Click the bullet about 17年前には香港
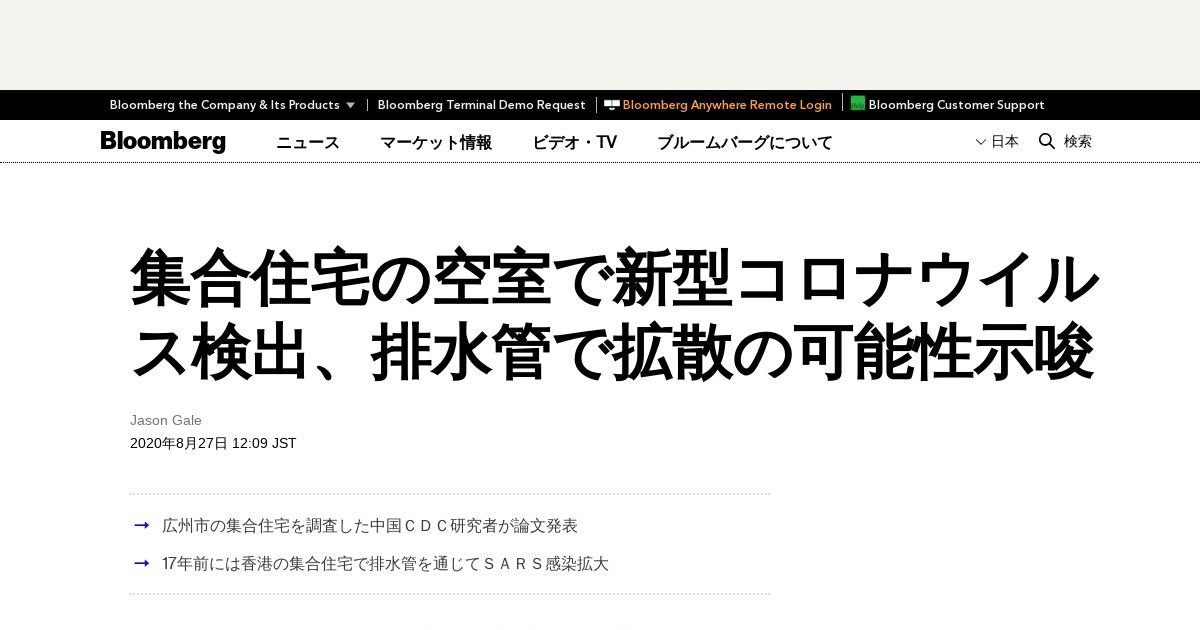The image size is (1200, 630). (x=385, y=563)
